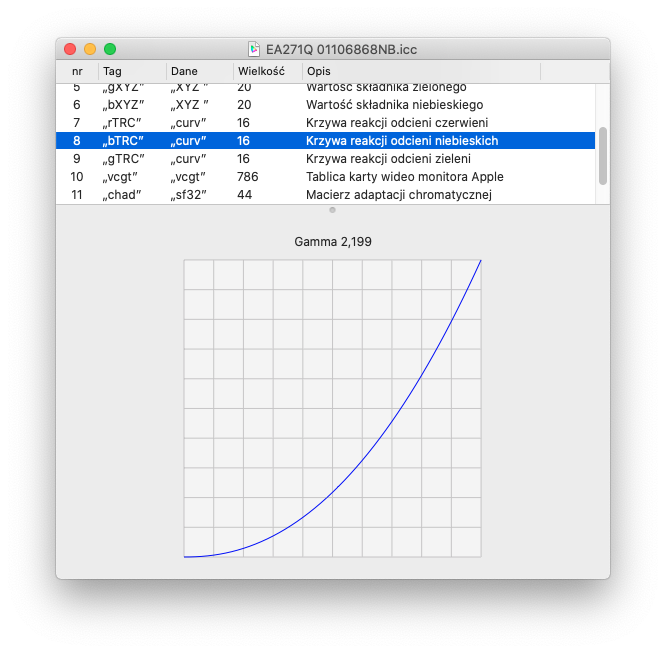Minimize the profile window
This screenshot has width=666, height=653.
coord(90,49)
